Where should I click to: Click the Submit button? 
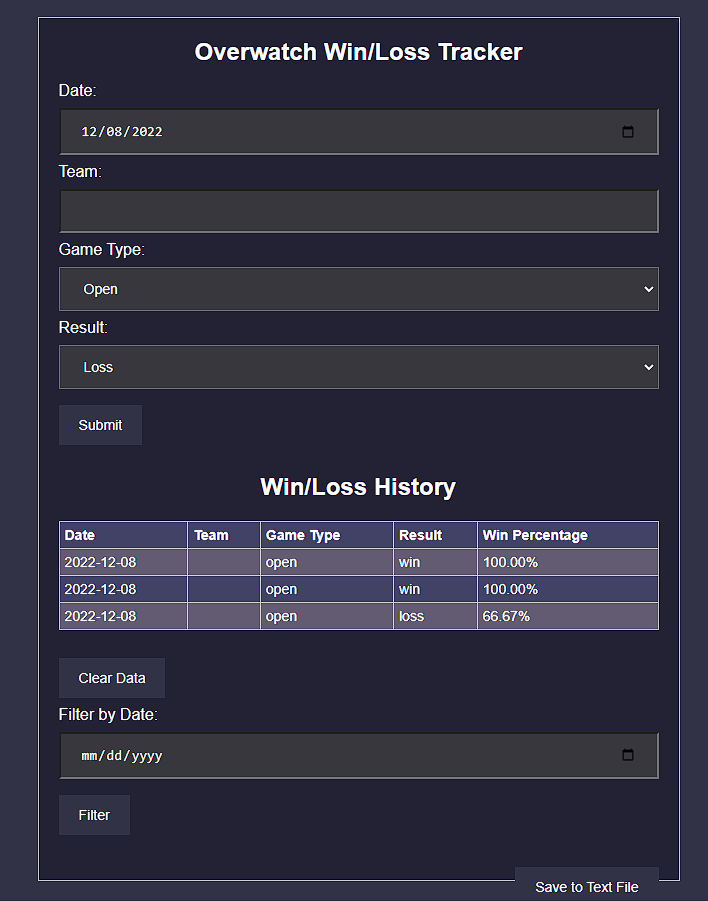point(99,424)
